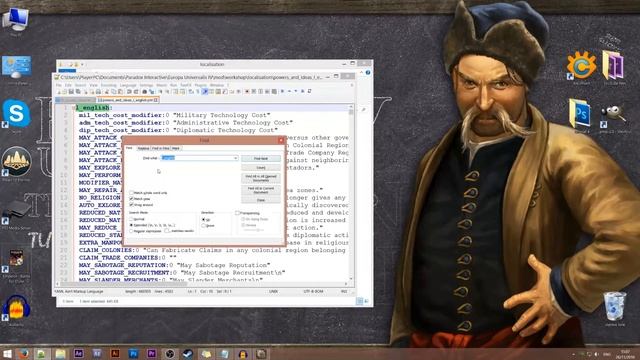This screenshot has height=360, width=640.
Task: Open the Plugins menu in Notepad++
Action: point(201,85)
